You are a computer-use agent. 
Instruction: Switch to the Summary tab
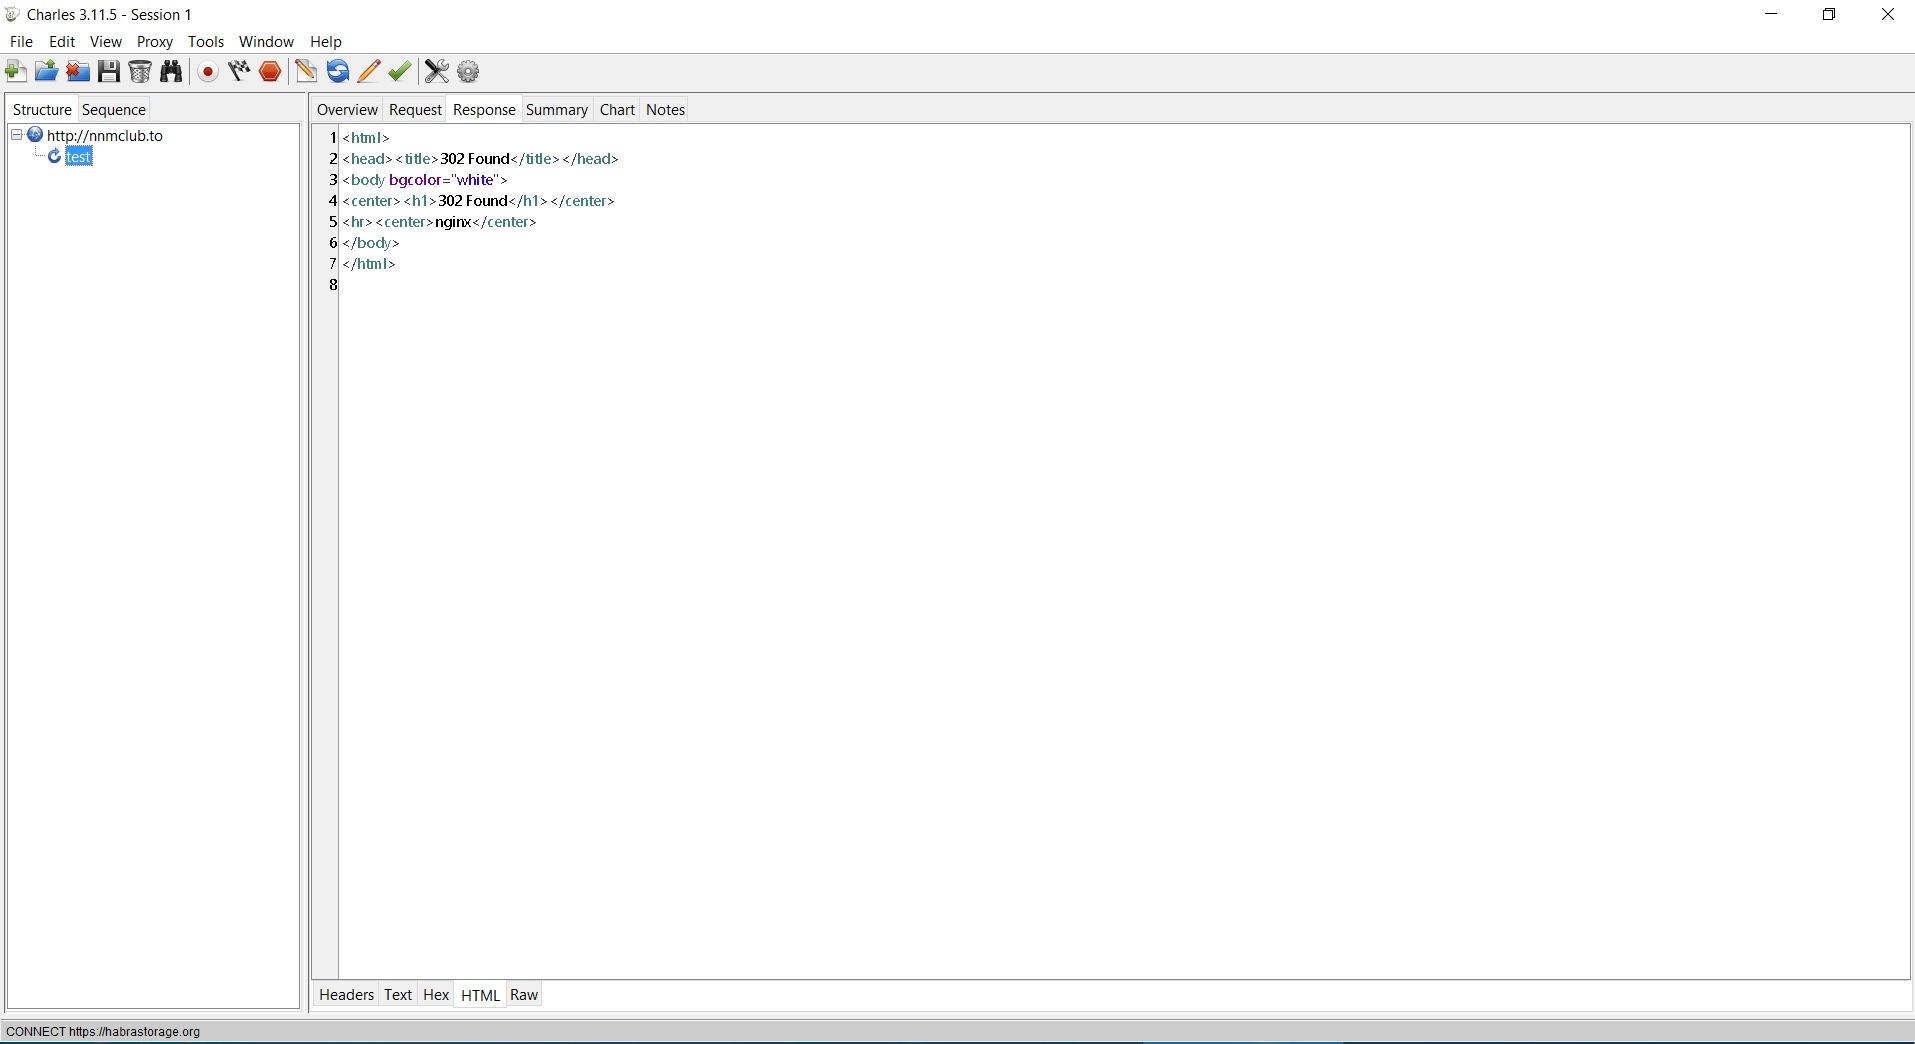[x=557, y=110]
